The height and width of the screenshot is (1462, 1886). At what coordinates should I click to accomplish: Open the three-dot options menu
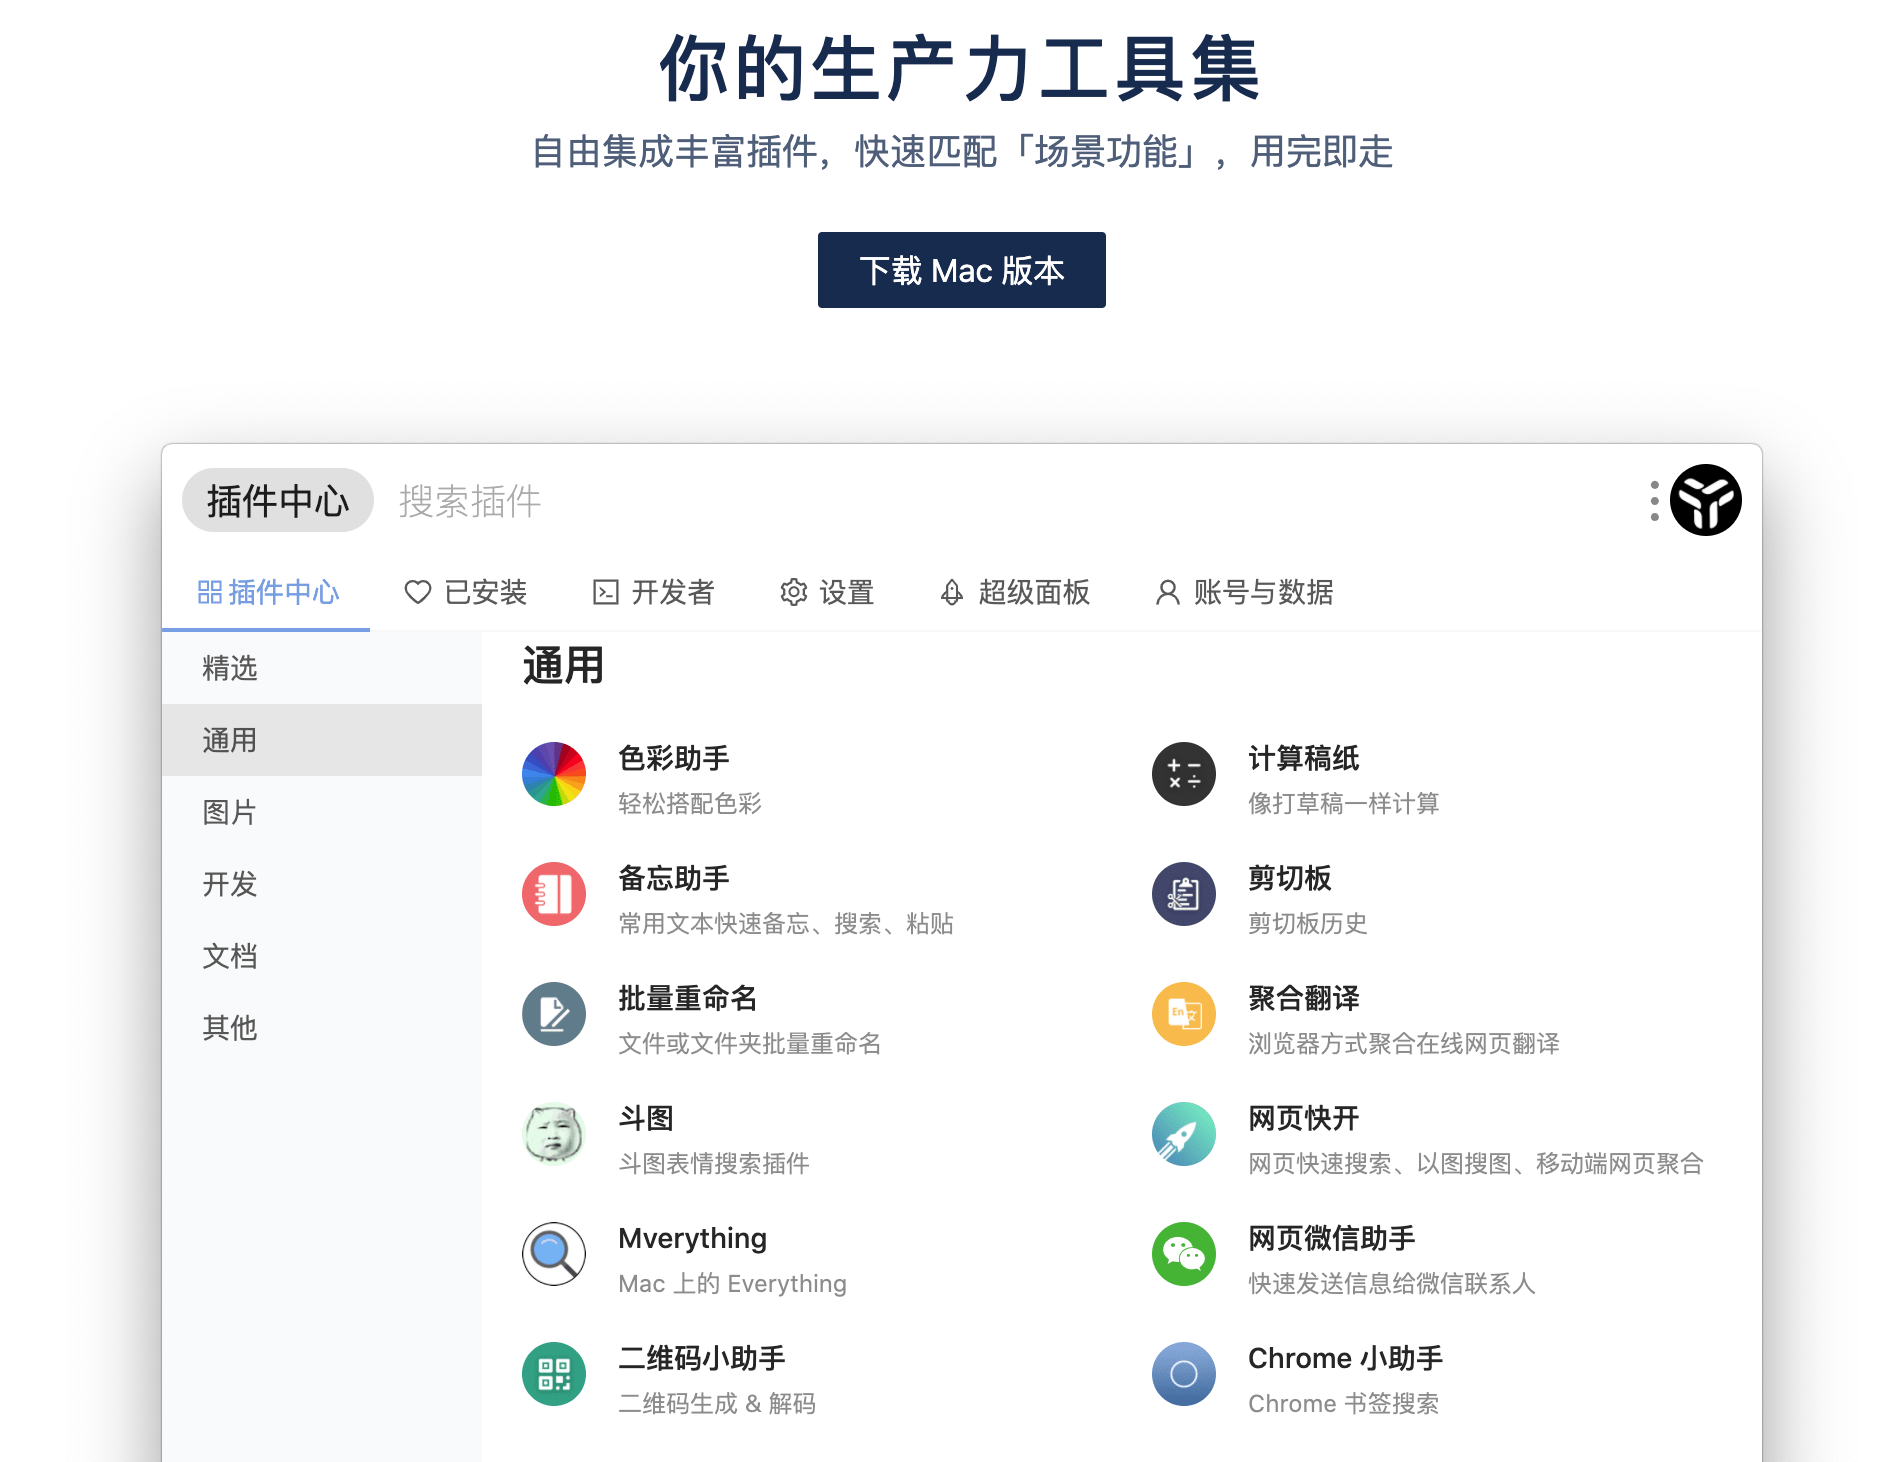1655,501
